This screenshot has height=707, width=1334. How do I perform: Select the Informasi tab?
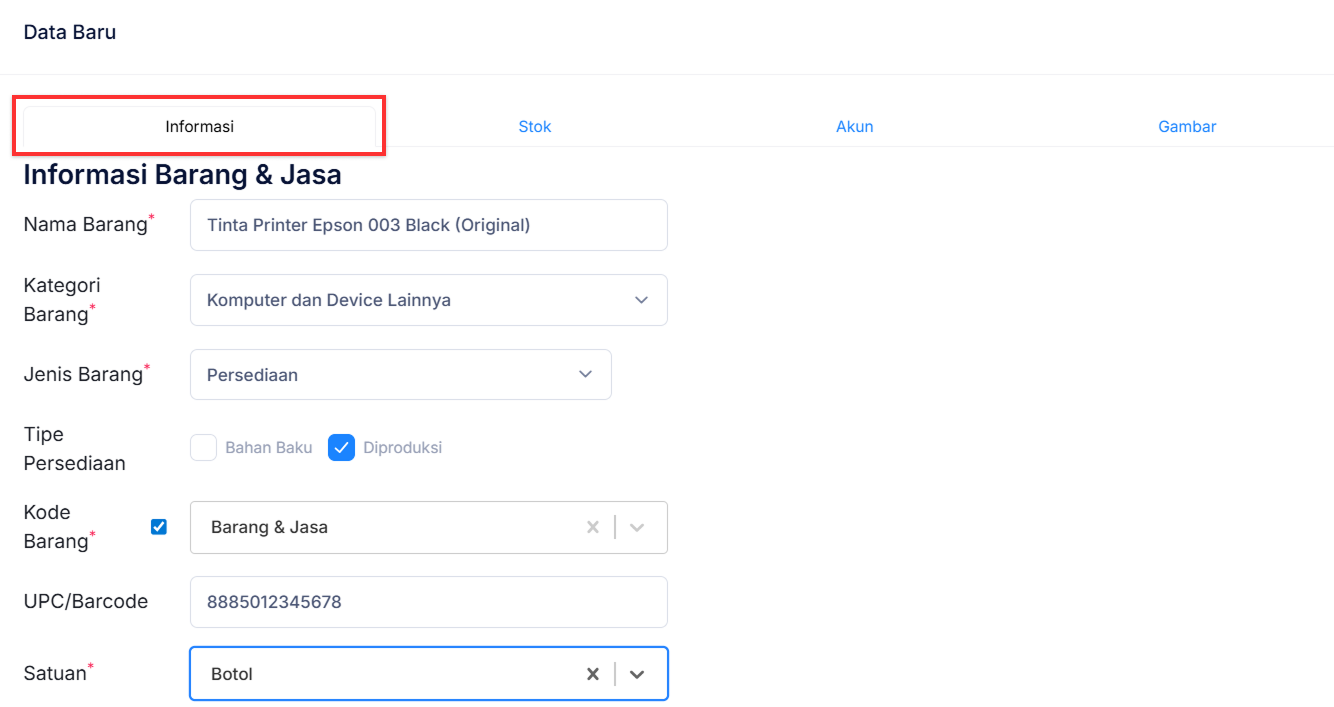click(199, 127)
